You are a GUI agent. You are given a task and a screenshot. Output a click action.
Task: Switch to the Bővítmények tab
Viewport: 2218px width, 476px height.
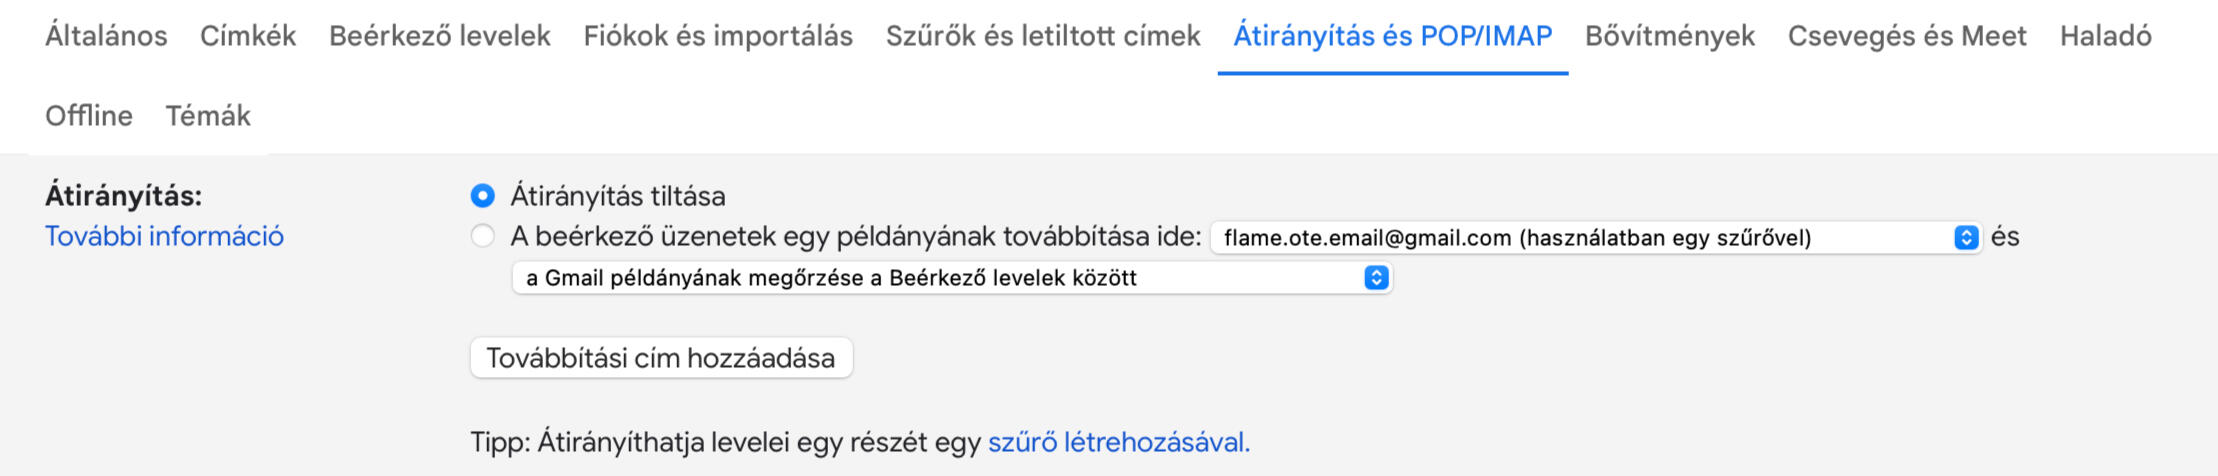(x=1670, y=36)
